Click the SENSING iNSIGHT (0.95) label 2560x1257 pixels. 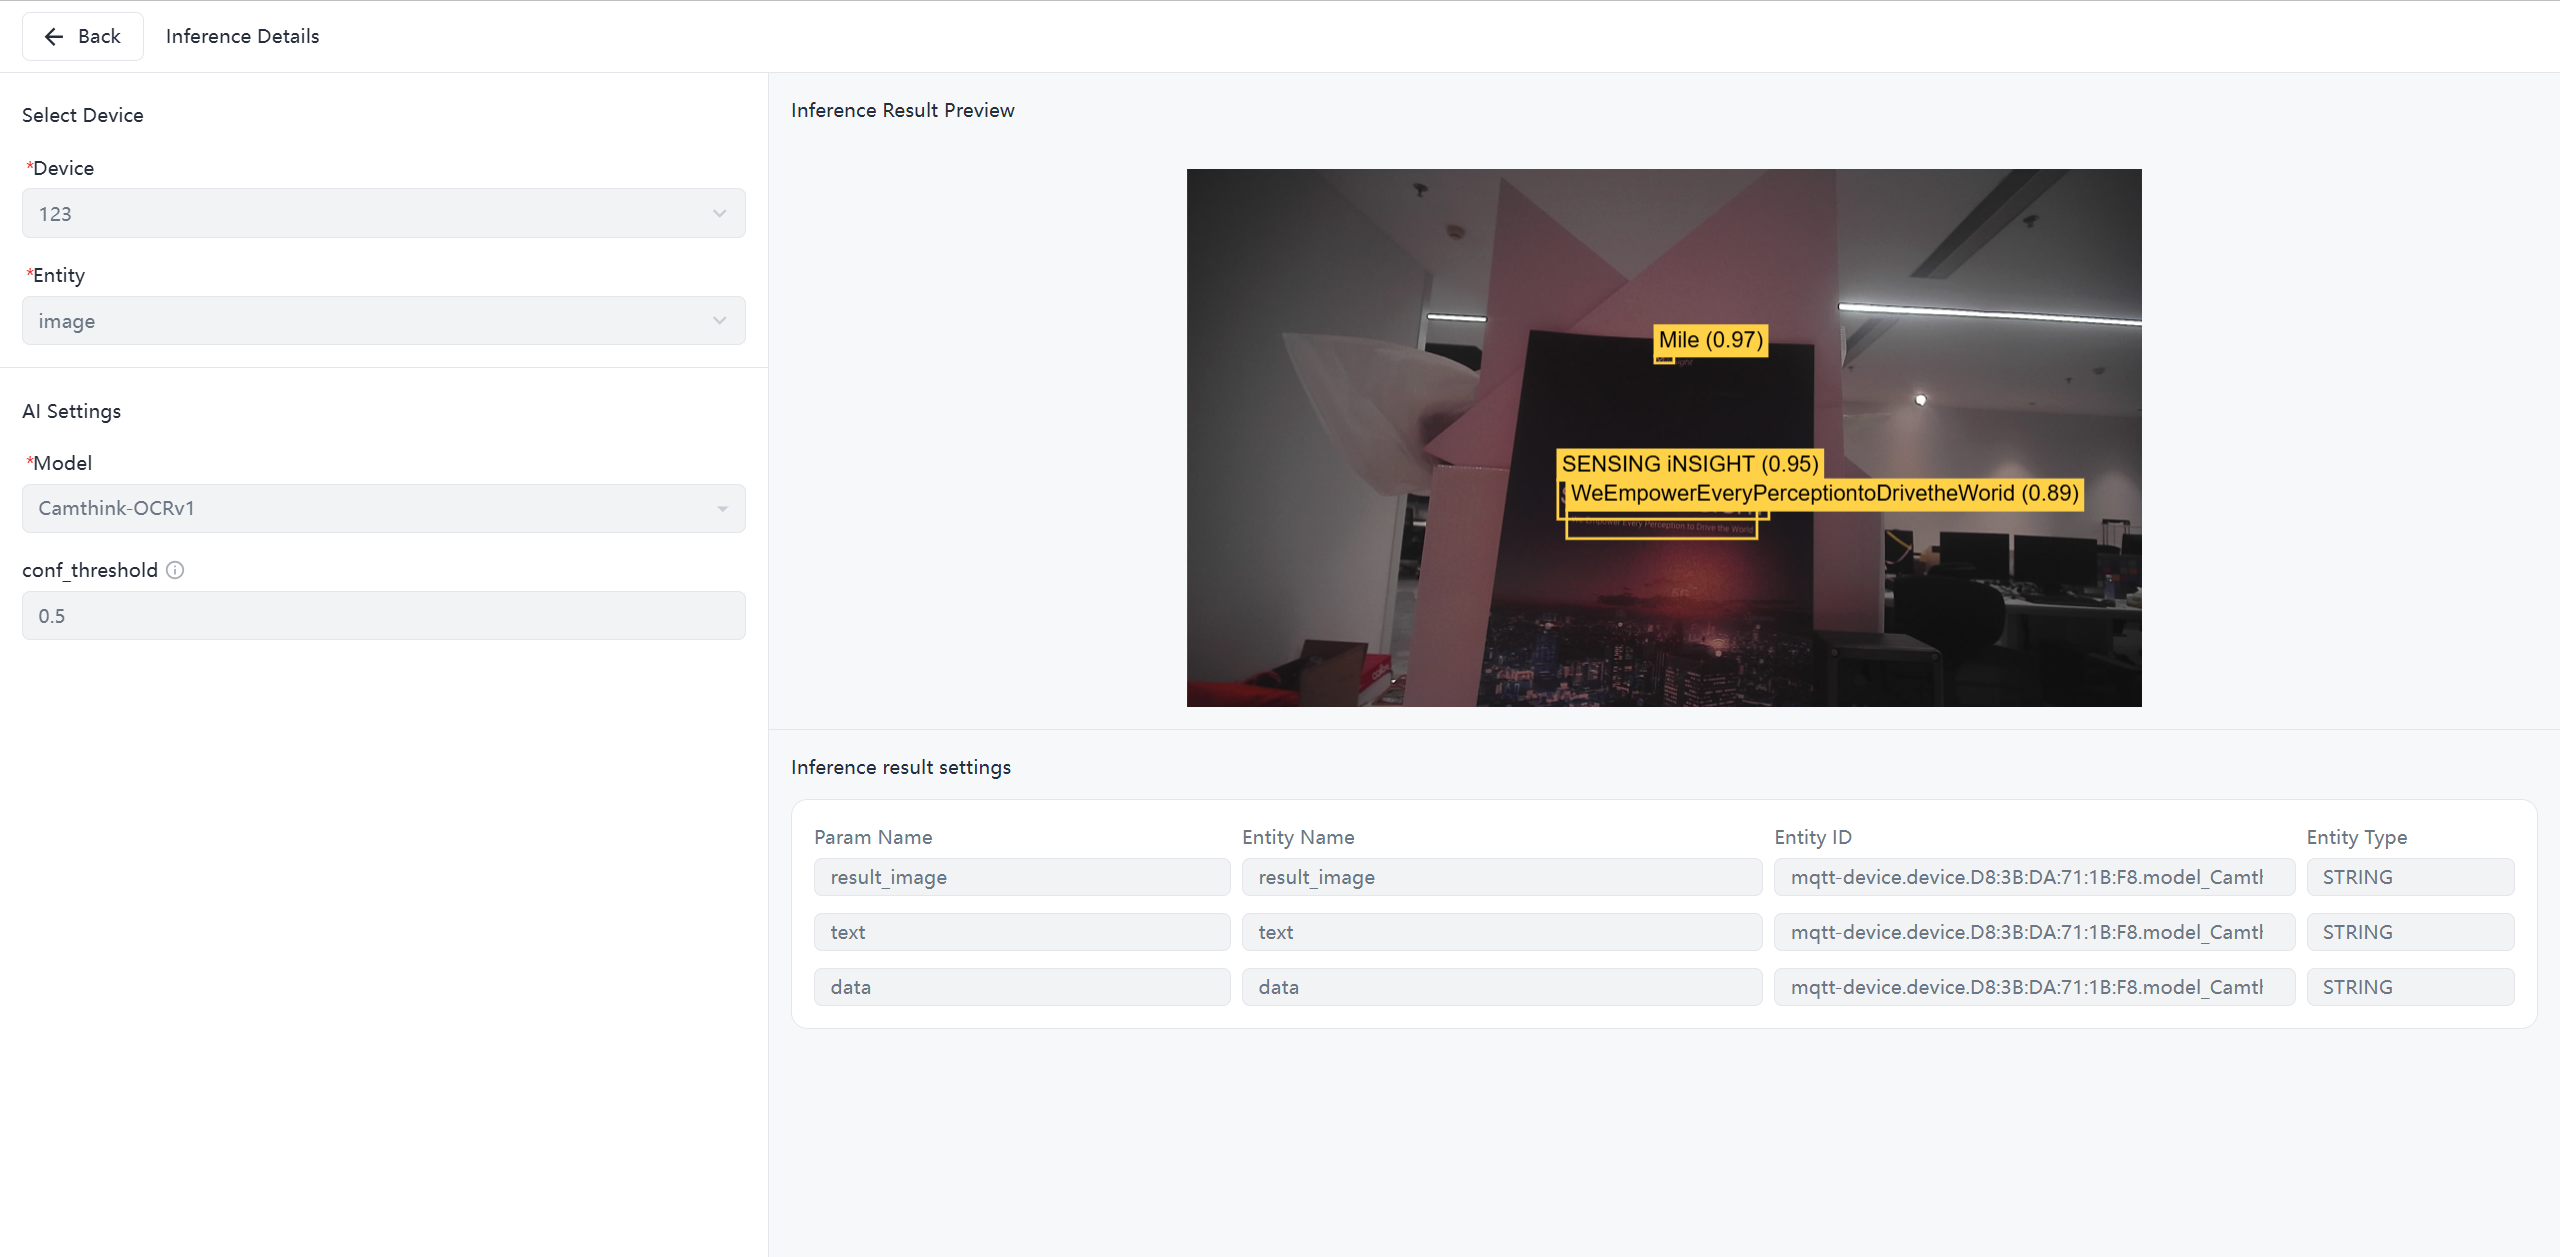click(x=1689, y=464)
